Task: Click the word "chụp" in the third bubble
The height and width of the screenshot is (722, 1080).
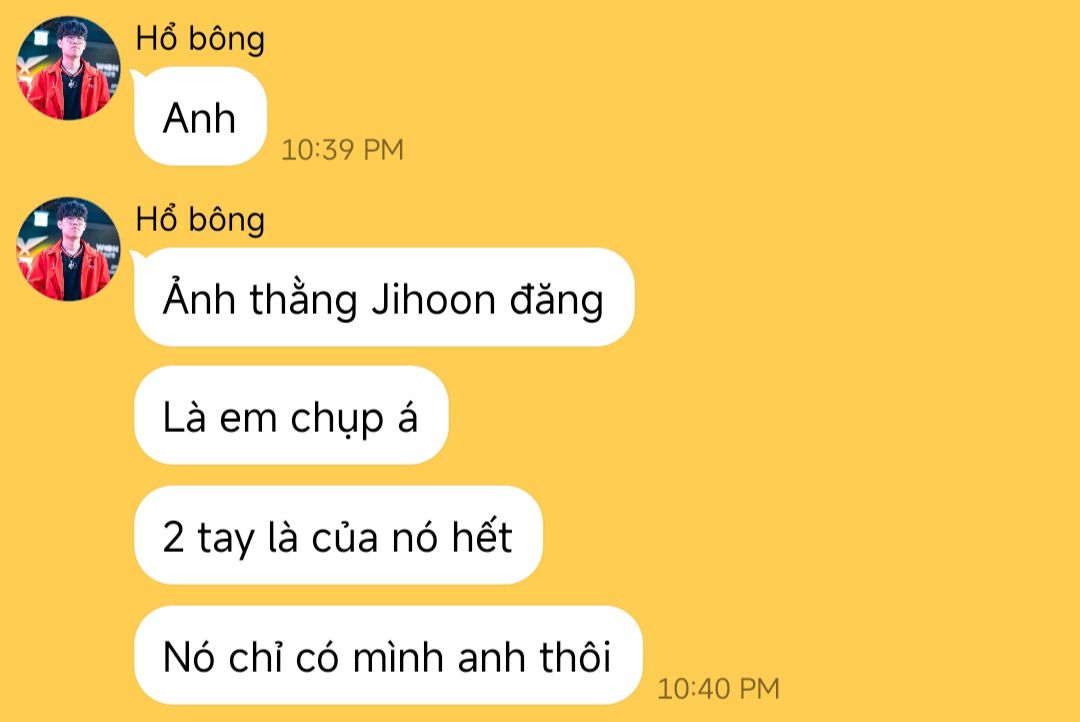Action: pyautogui.click(x=337, y=419)
